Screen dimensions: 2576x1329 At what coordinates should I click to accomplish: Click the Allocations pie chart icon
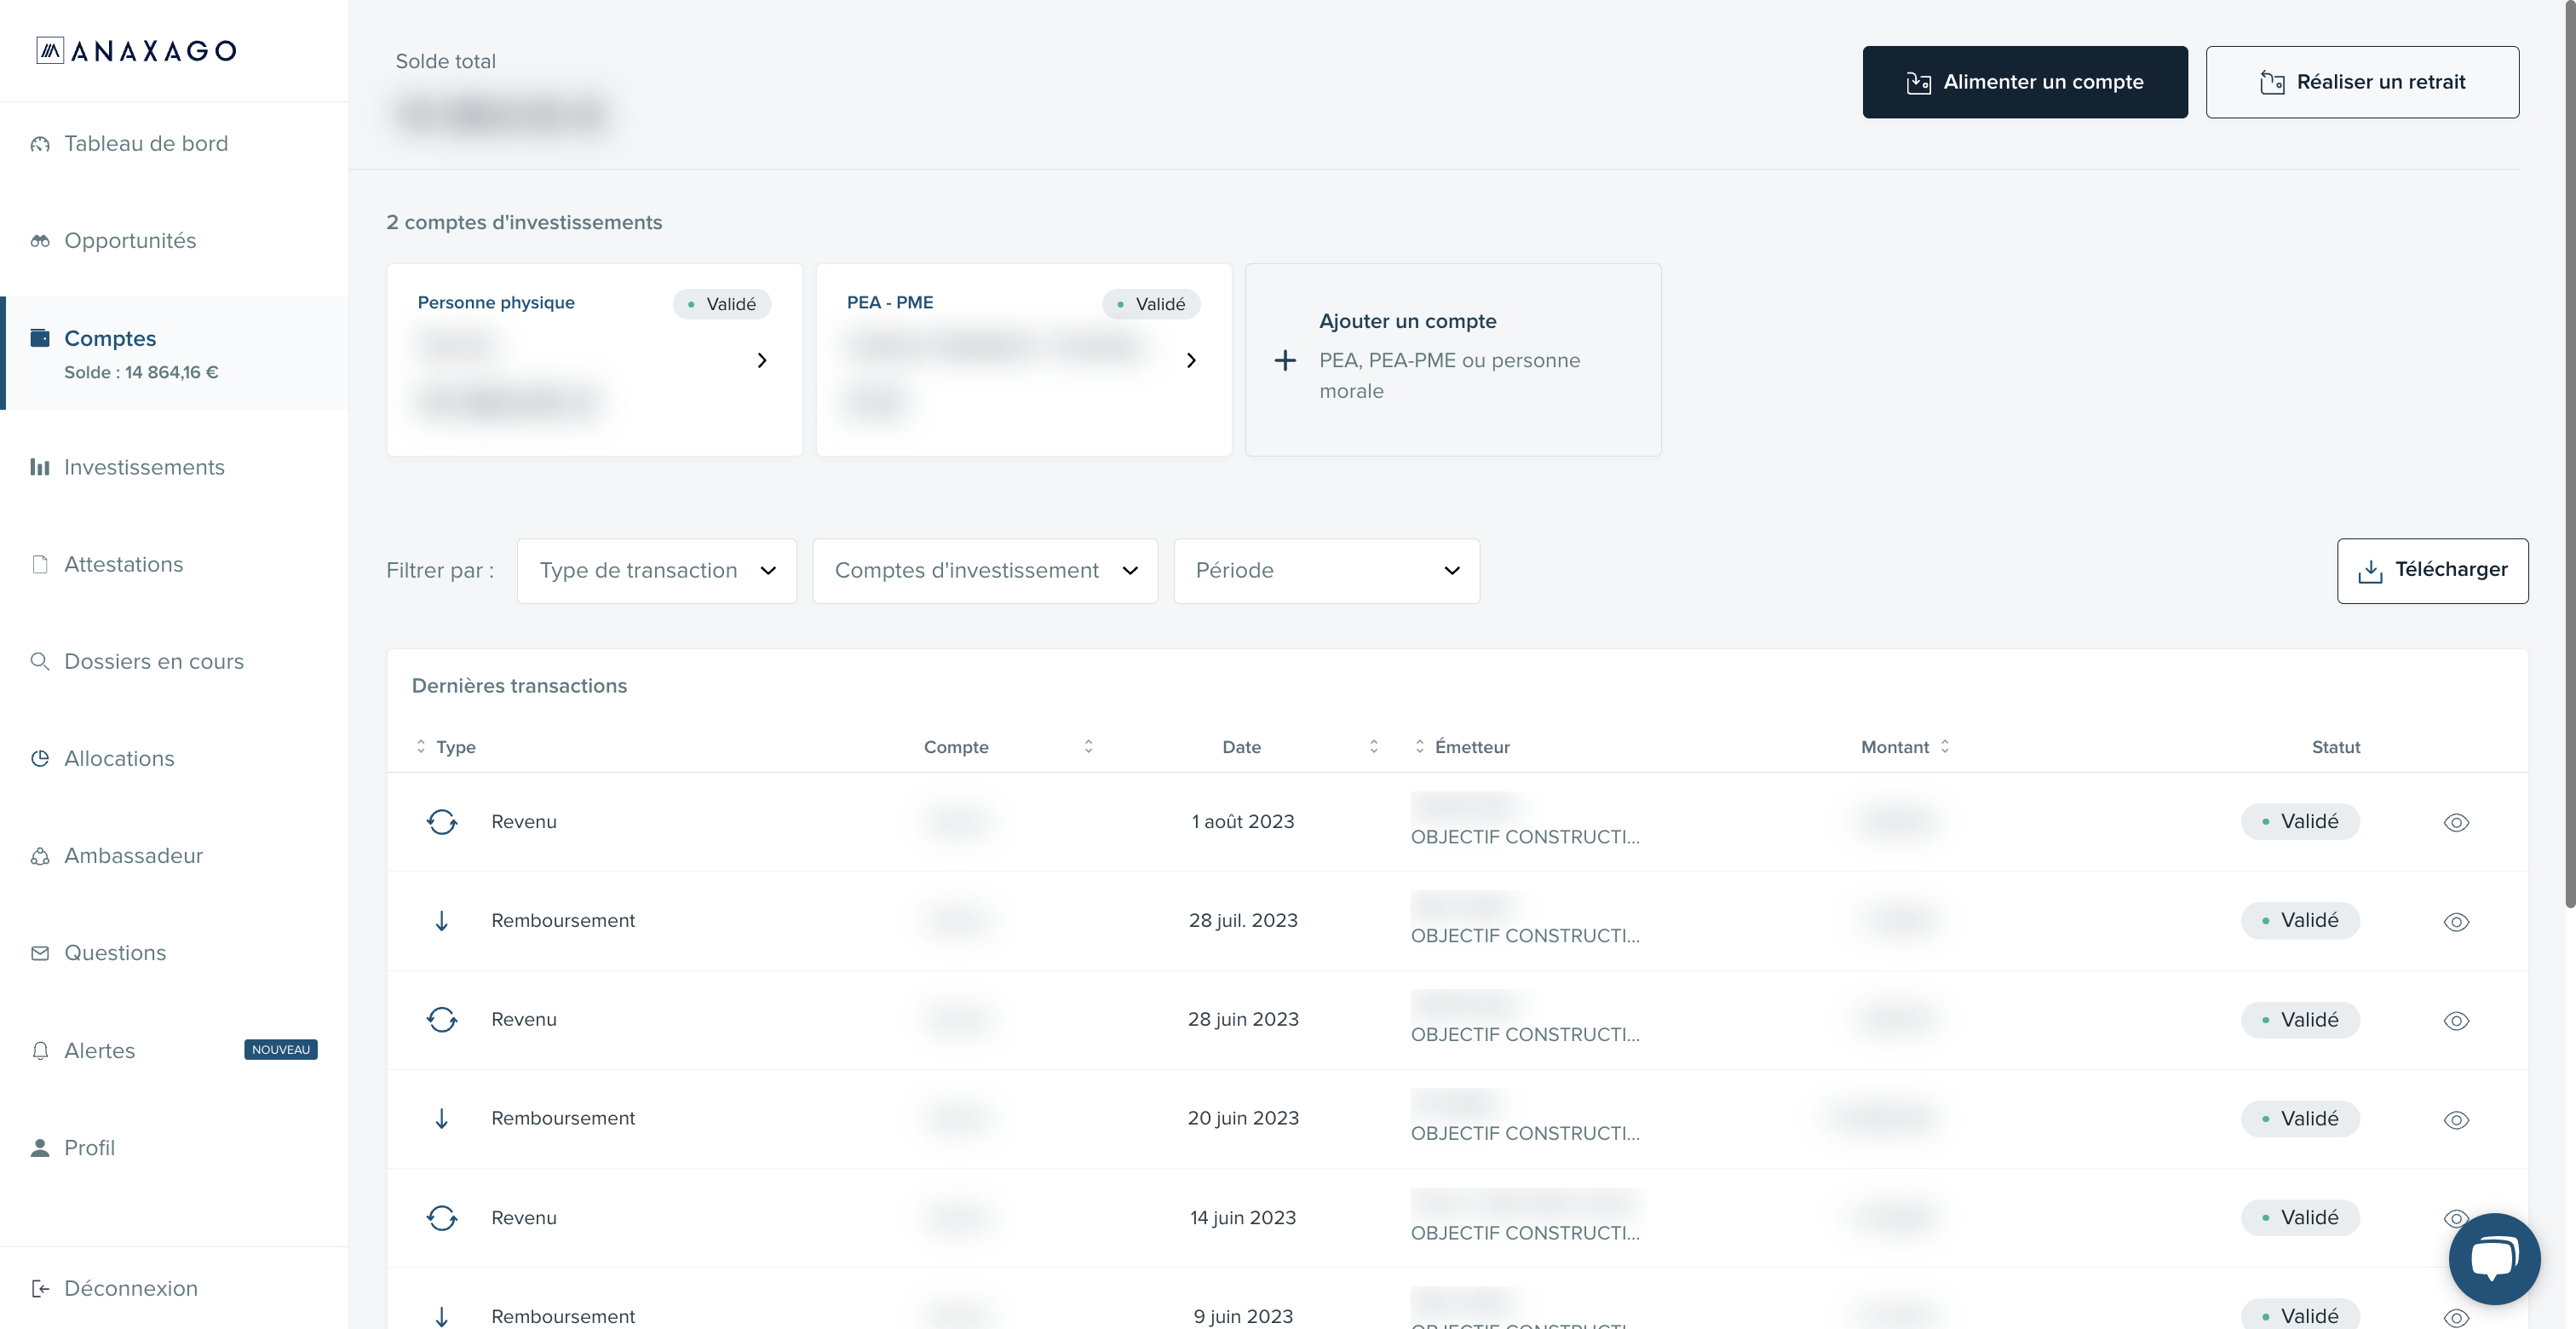40,758
